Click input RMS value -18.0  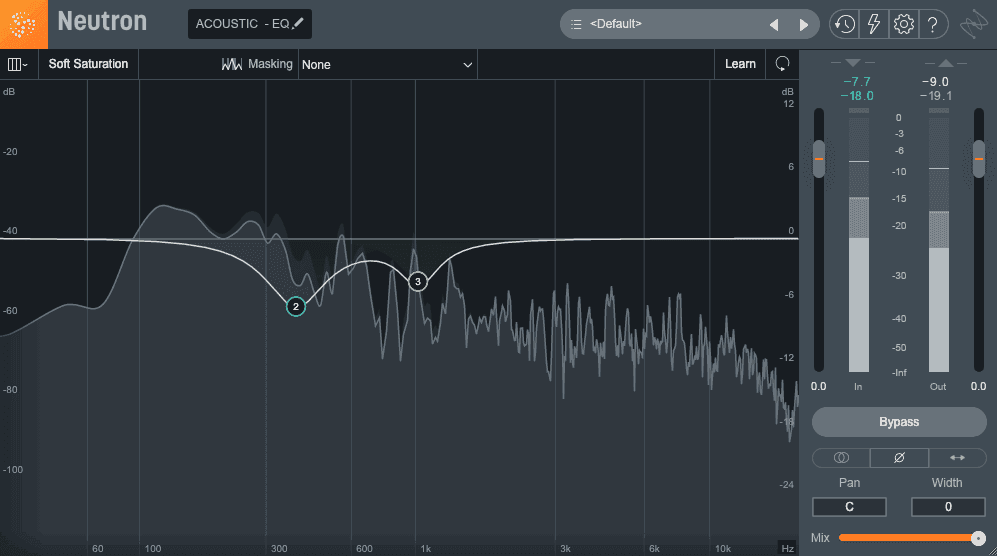[x=856, y=96]
